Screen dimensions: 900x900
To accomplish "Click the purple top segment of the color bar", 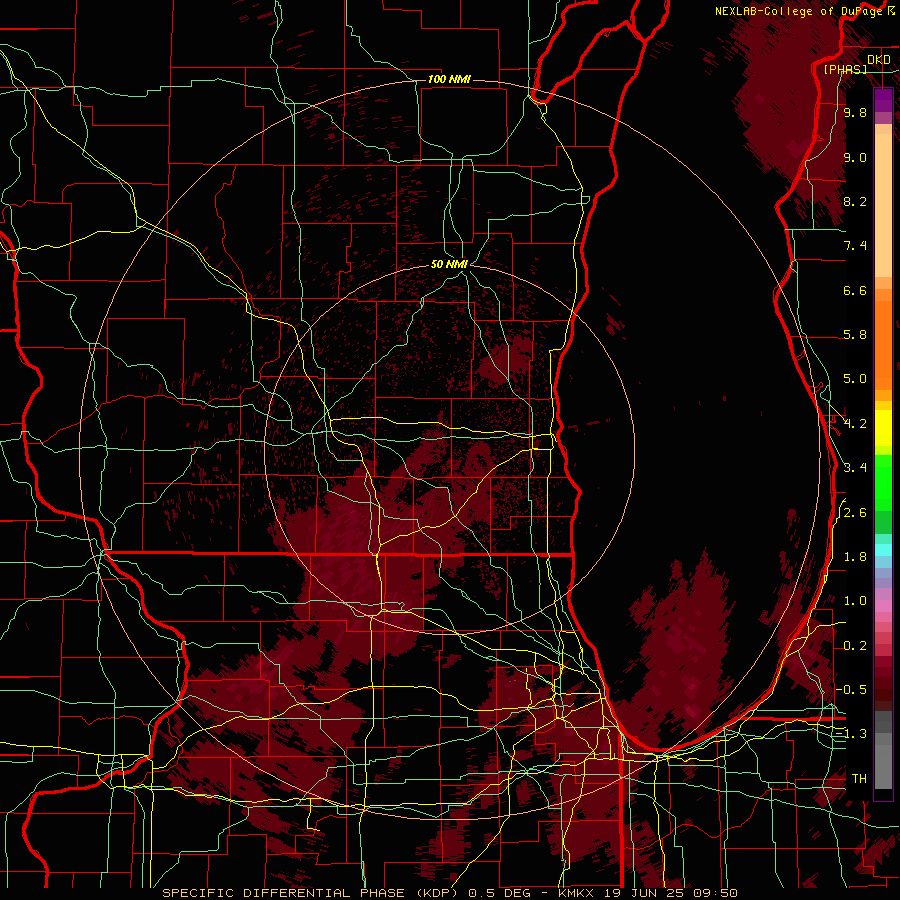I will [x=883, y=100].
